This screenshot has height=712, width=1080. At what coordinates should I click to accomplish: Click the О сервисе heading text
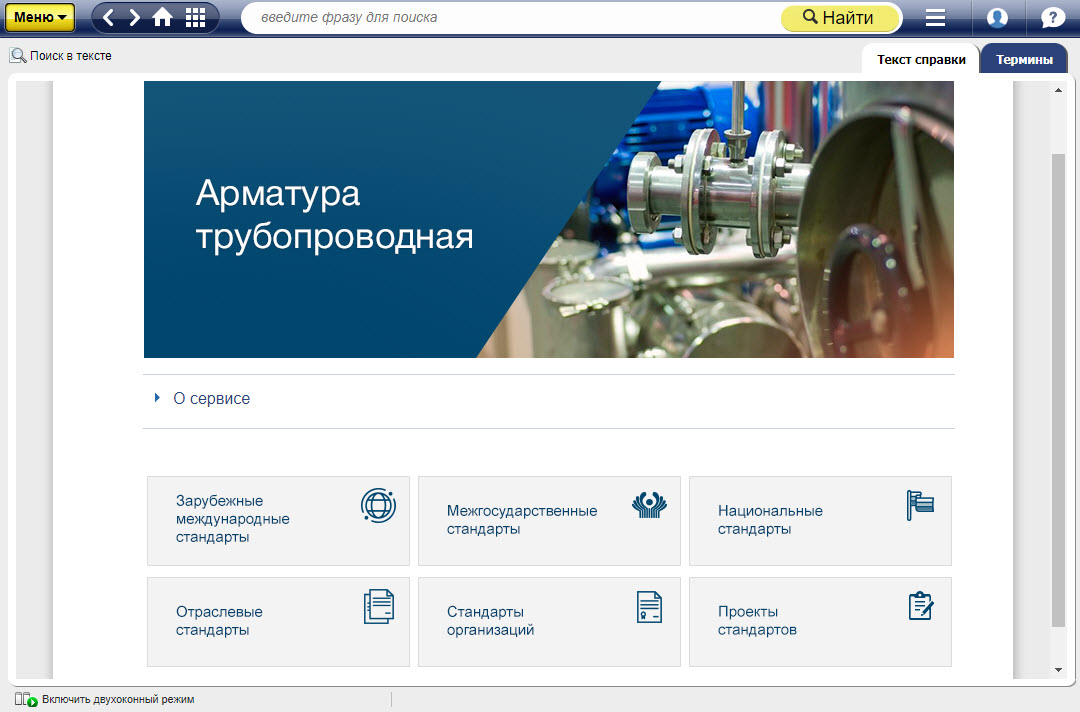click(x=211, y=399)
